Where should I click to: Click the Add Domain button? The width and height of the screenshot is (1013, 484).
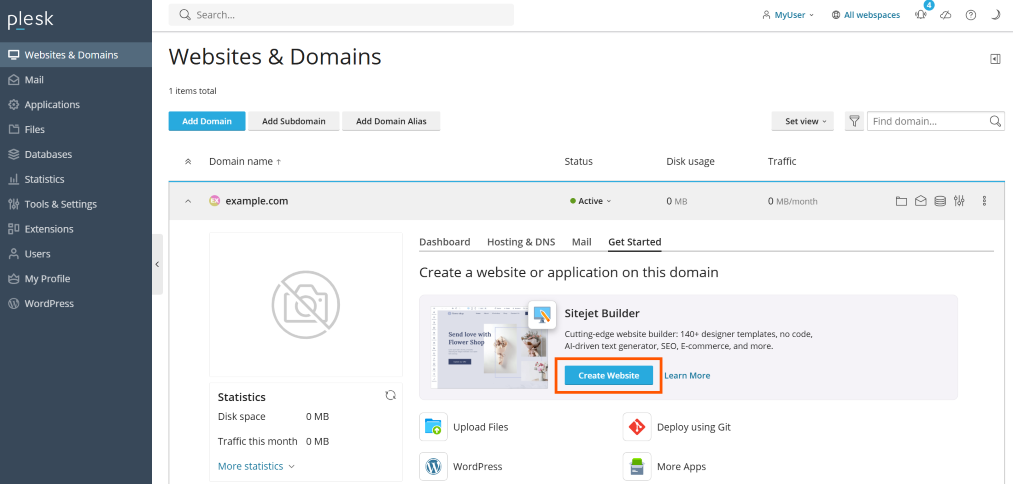click(x=207, y=121)
